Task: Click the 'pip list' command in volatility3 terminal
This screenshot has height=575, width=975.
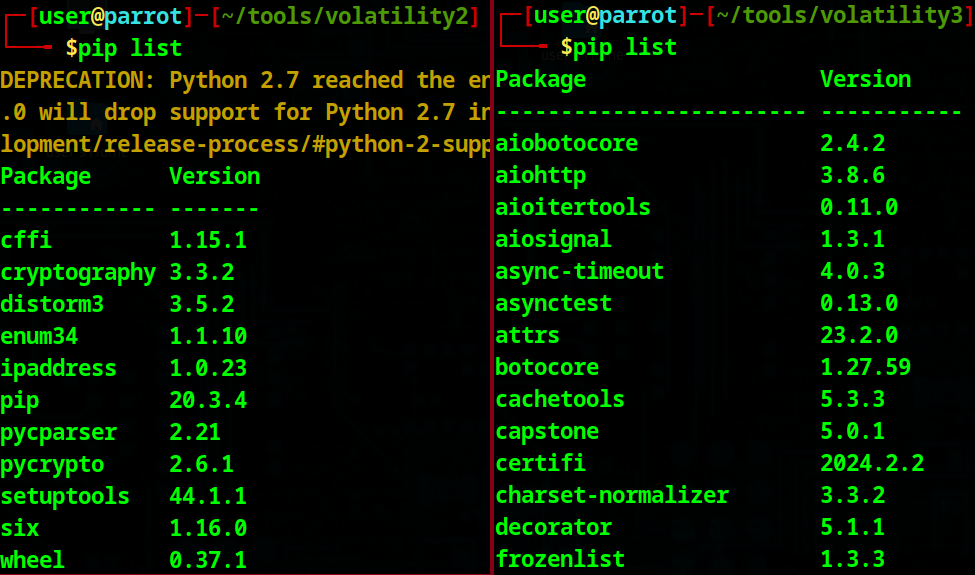Action: [x=626, y=47]
